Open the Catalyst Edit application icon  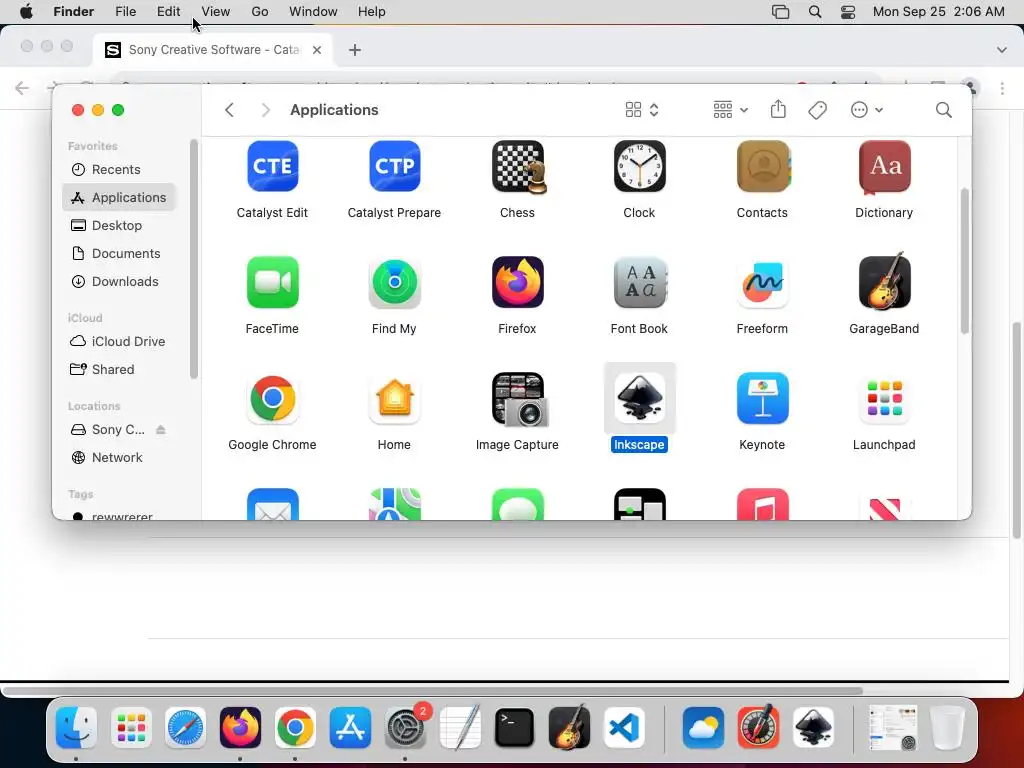pos(272,166)
